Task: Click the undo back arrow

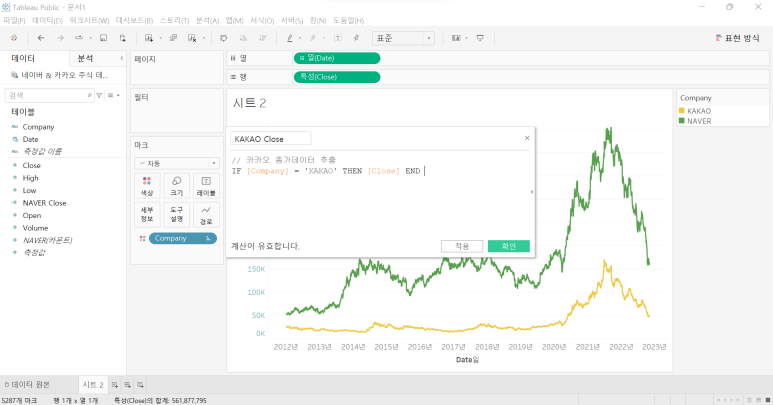Action: (x=41, y=38)
